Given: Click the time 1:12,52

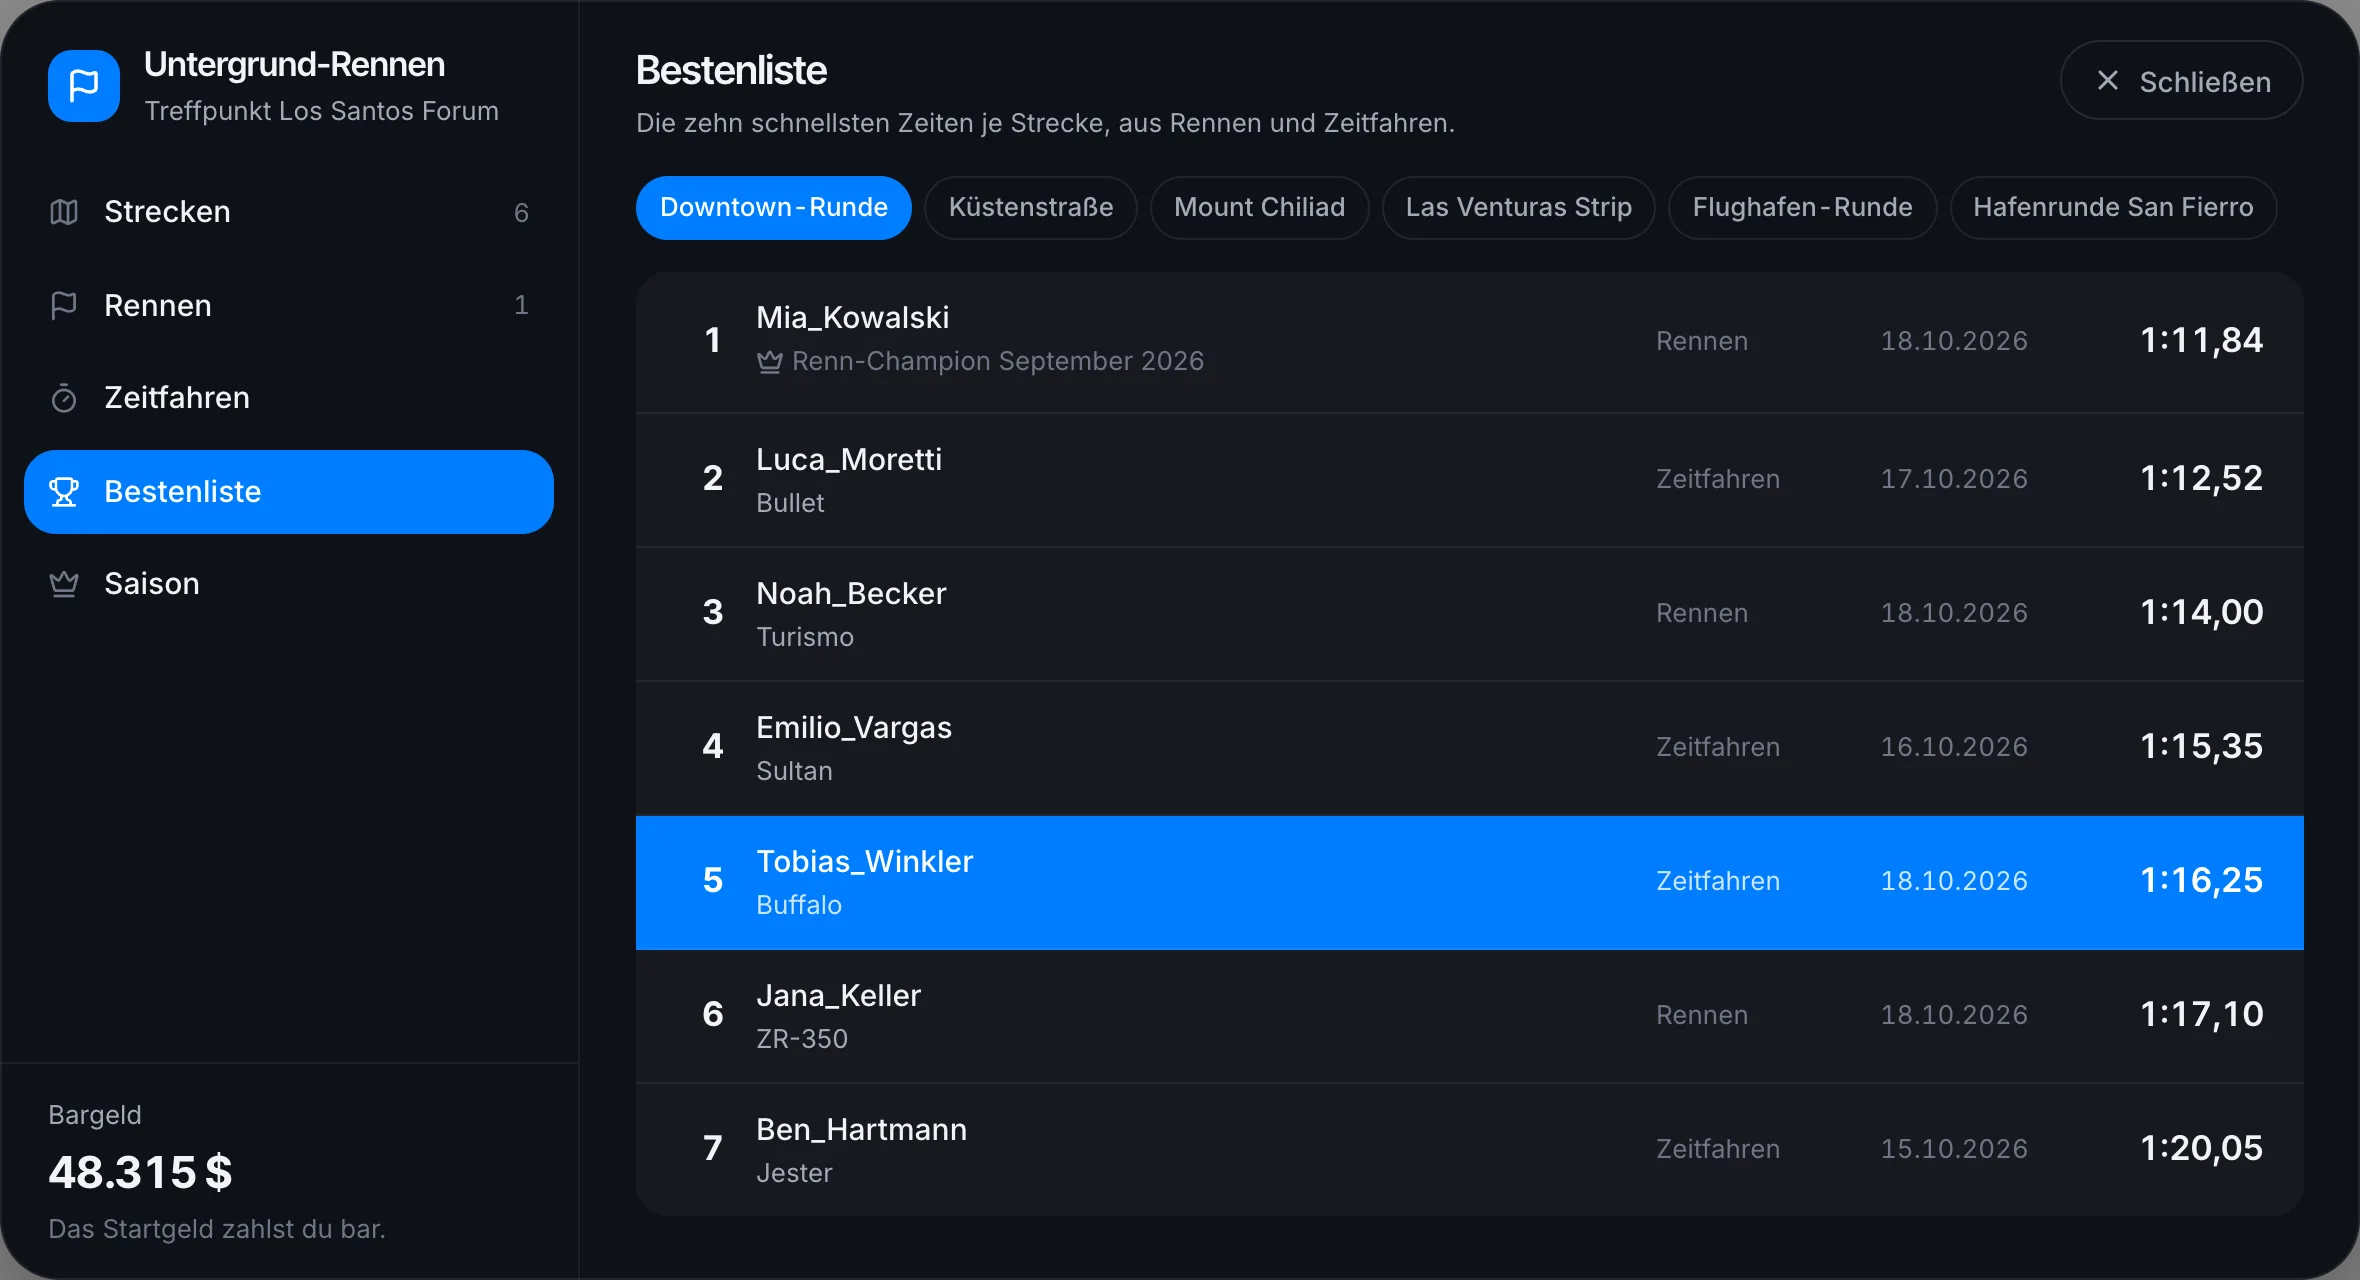Looking at the screenshot, I should coord(2201,479).
